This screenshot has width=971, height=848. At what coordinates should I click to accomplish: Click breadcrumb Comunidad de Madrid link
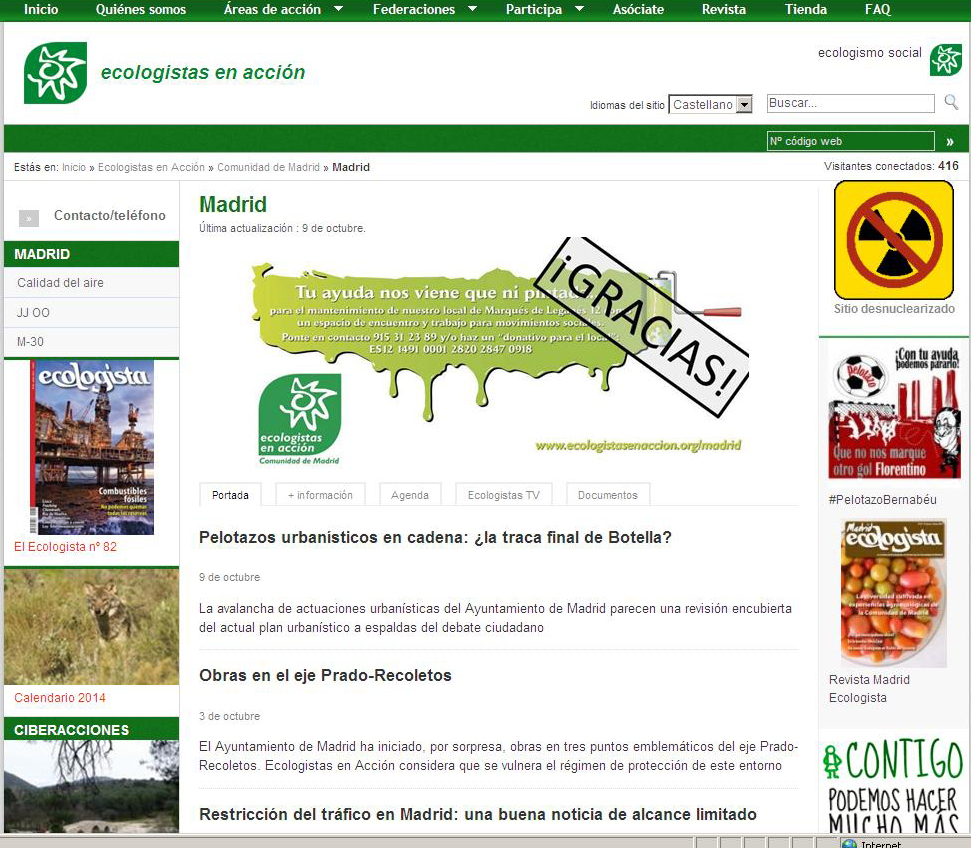268,167
